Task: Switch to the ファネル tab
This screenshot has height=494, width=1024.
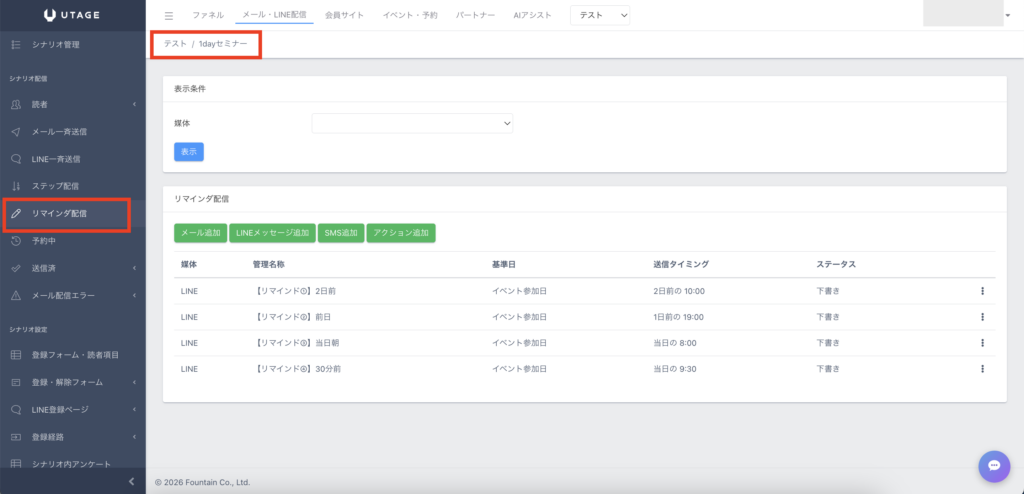Action: pyautogui.click(x=207, y=15)
